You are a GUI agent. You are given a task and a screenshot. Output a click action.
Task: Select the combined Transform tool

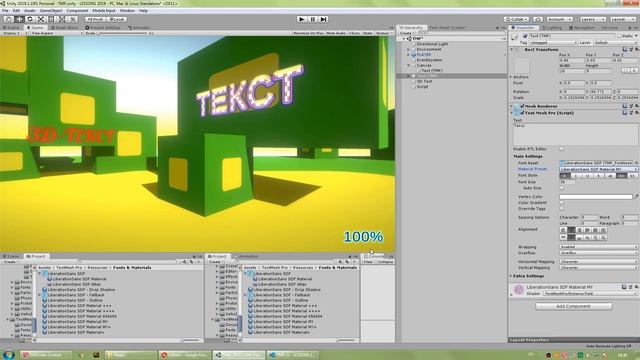coord(62,19)
